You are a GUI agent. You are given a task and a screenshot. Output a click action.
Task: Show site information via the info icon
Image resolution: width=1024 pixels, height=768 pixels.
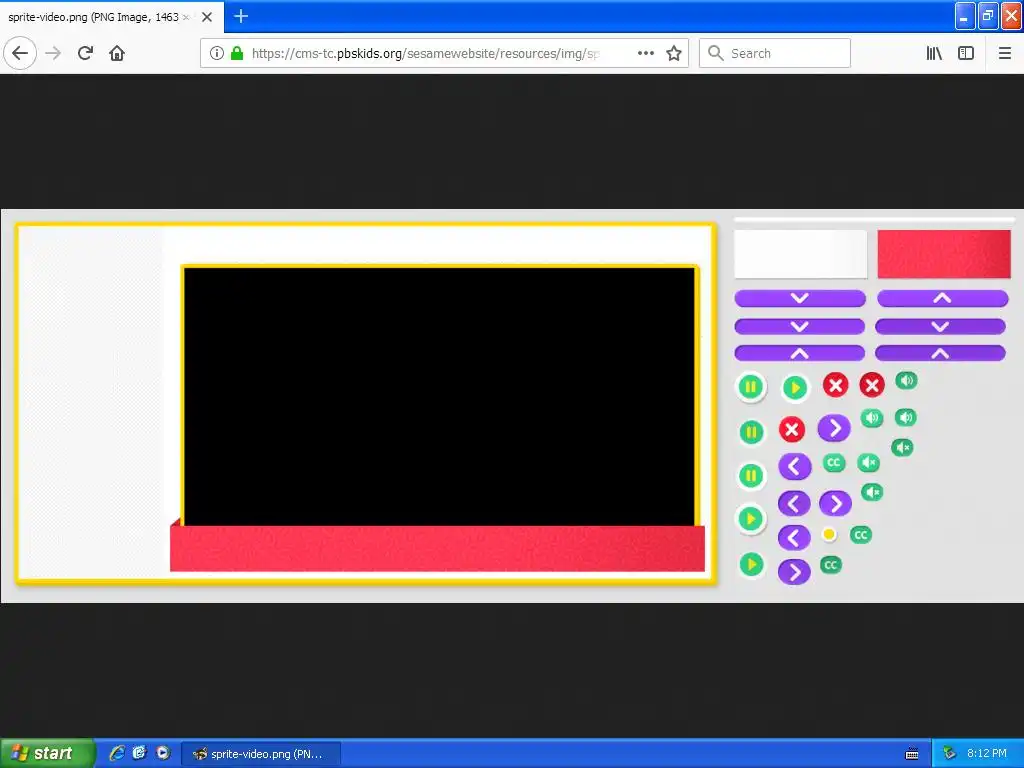click(217, 54)
